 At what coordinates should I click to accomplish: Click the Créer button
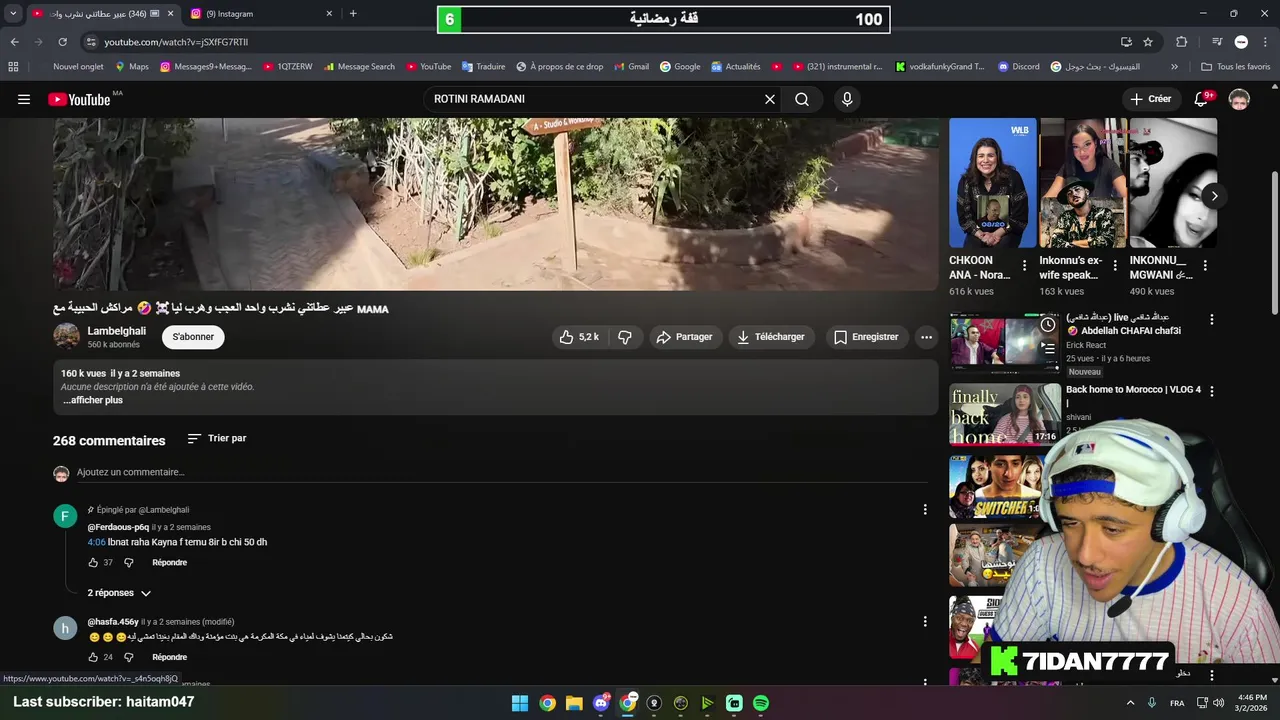[1150, 99]
